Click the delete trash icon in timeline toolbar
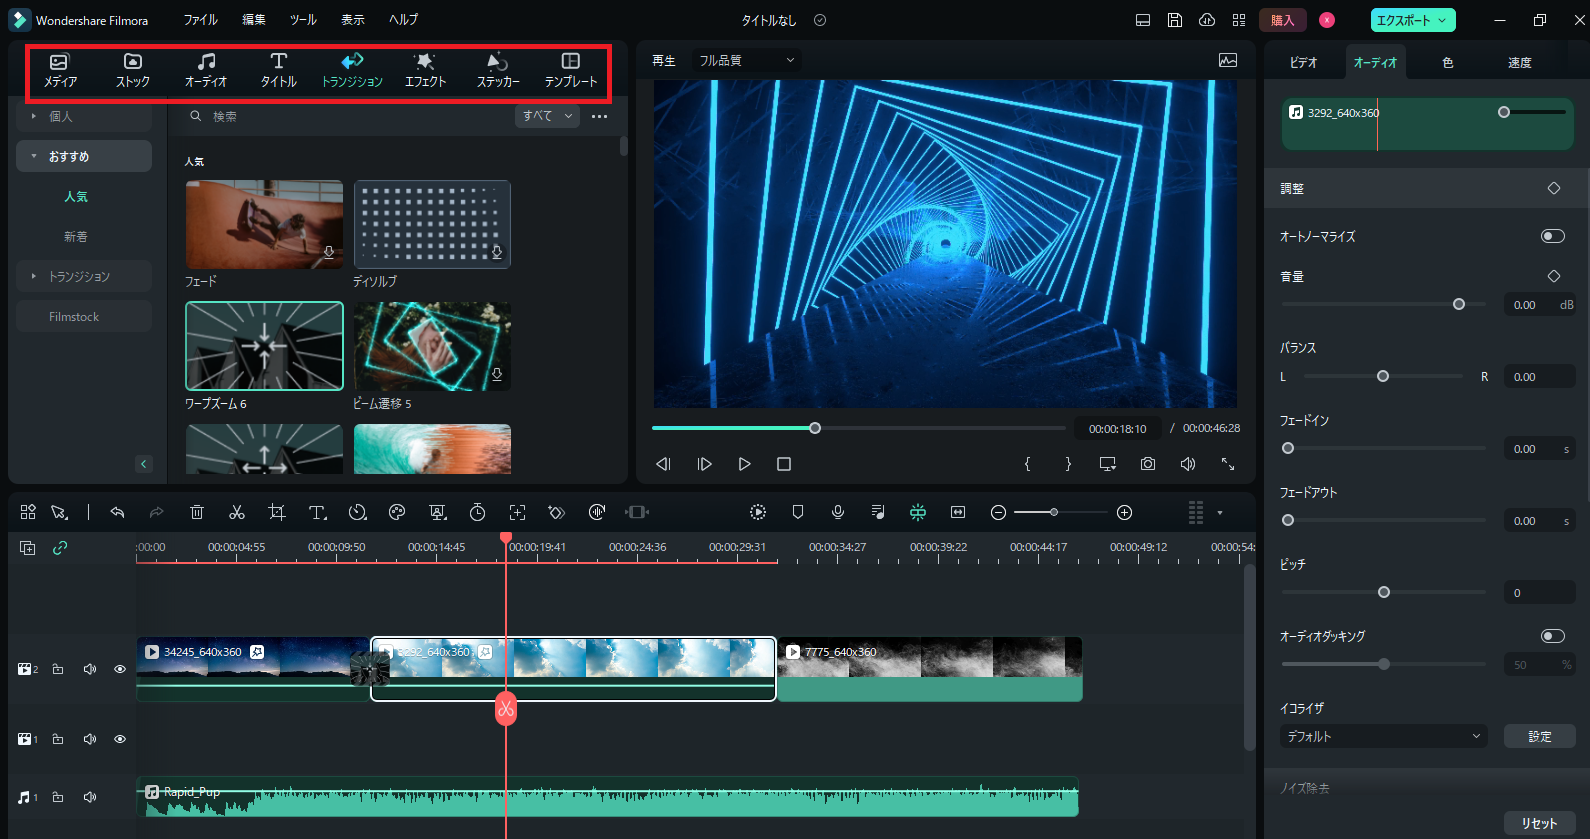1590x839 pixels. 197,513
